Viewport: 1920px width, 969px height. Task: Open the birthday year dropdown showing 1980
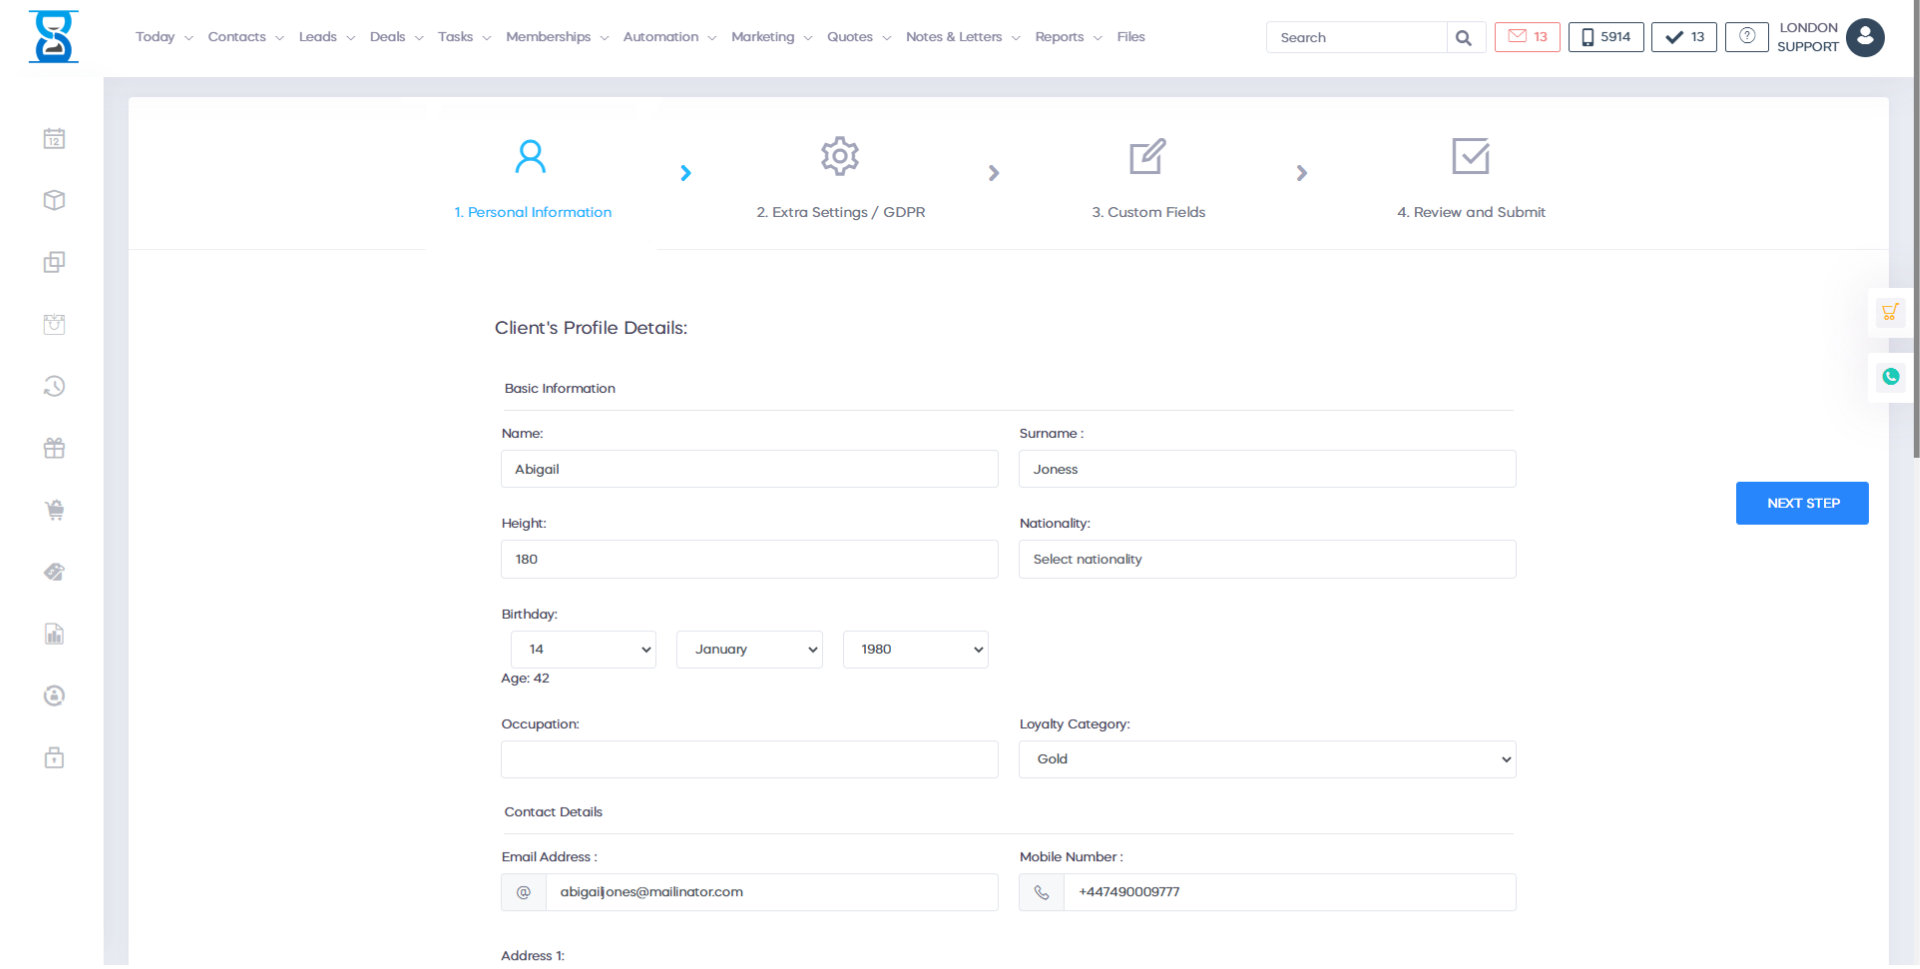coord(915,650)
